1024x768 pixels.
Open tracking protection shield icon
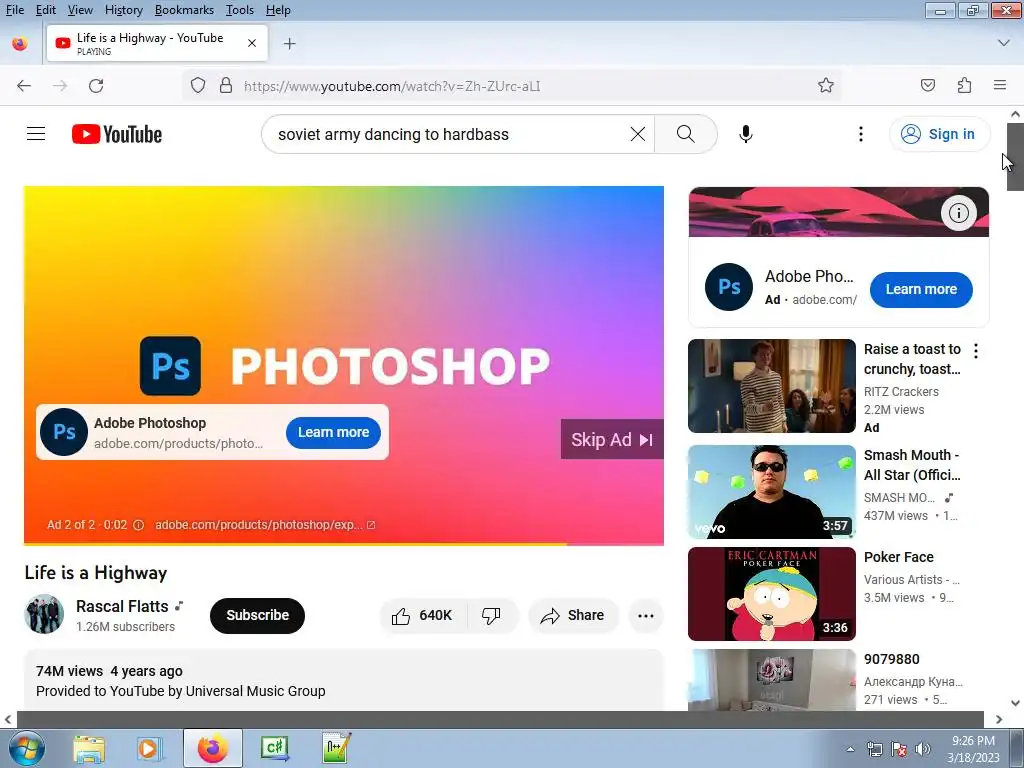click(198, 86)
